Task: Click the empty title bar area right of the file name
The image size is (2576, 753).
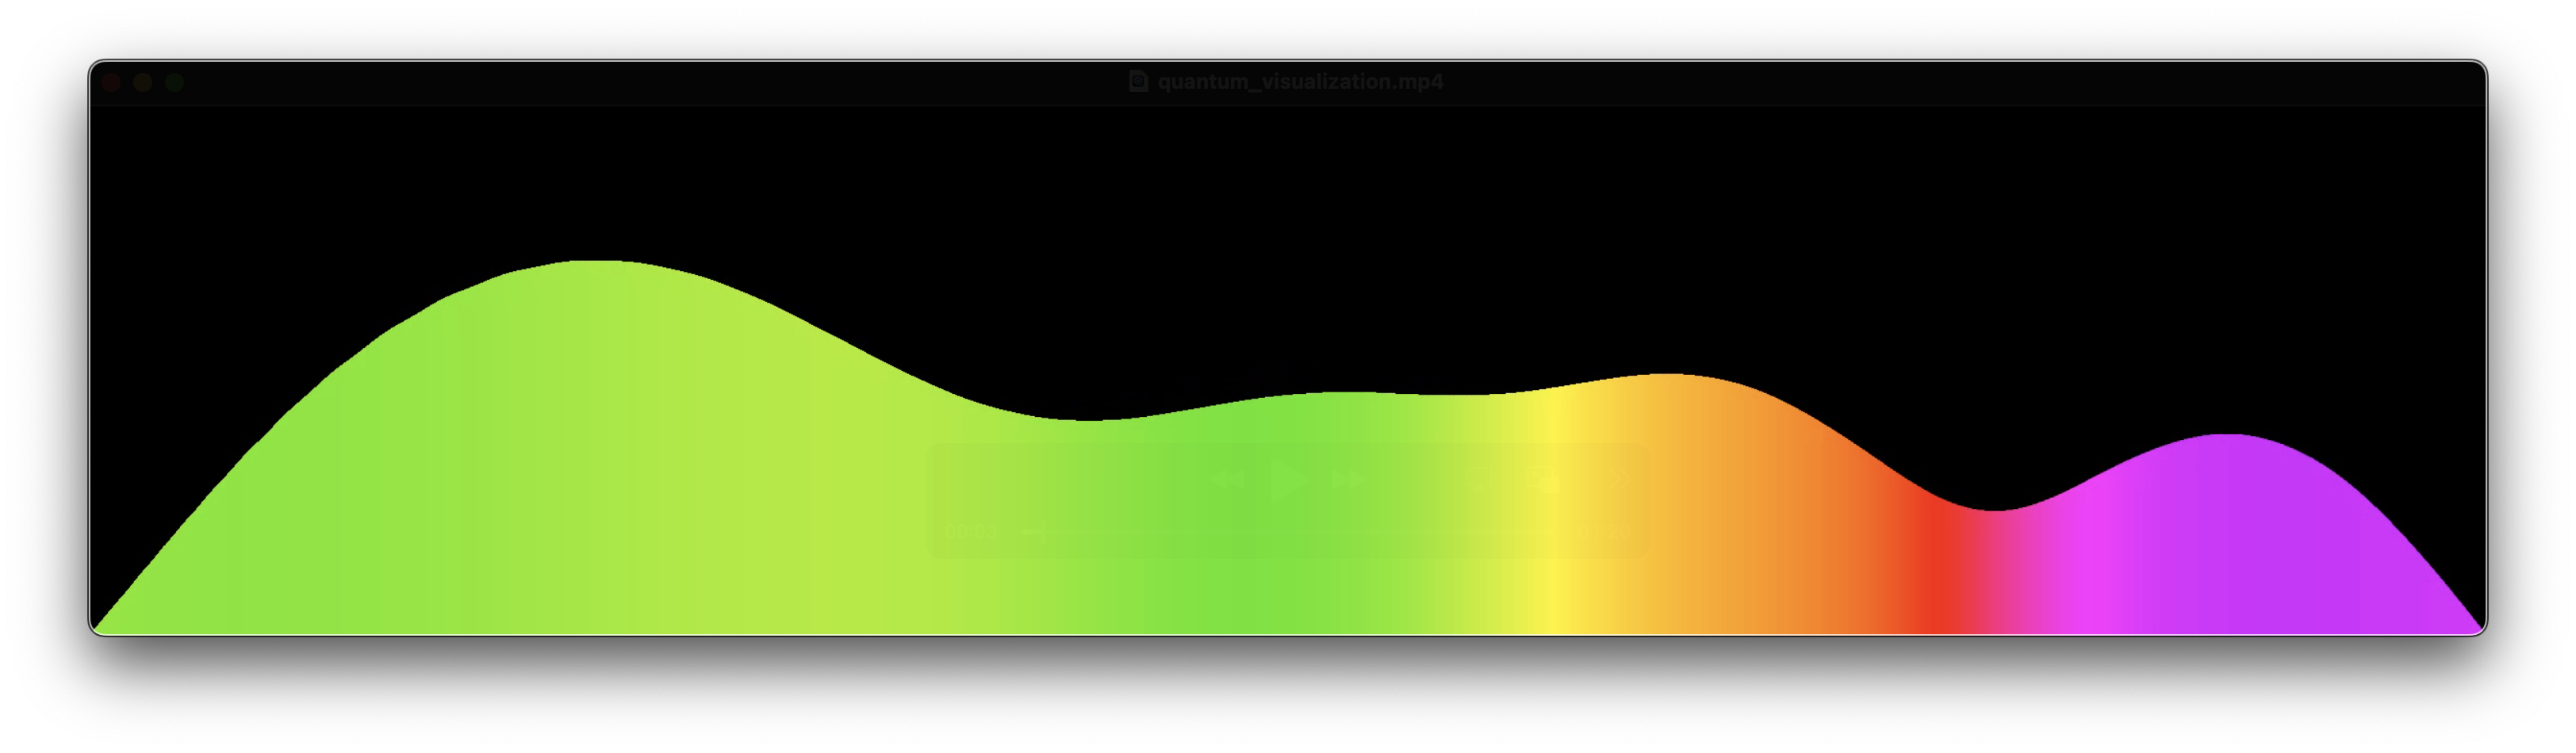Action: coord(1900,82)
